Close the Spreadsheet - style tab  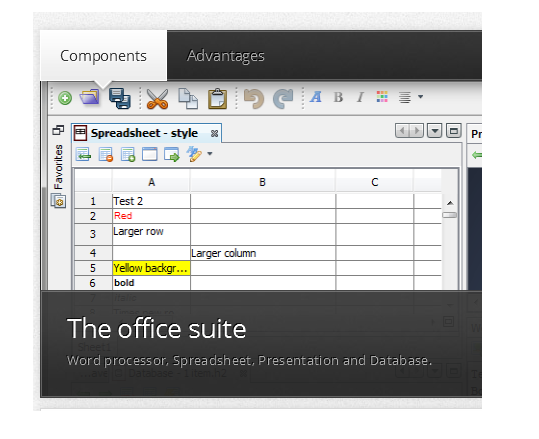[214, 133]
